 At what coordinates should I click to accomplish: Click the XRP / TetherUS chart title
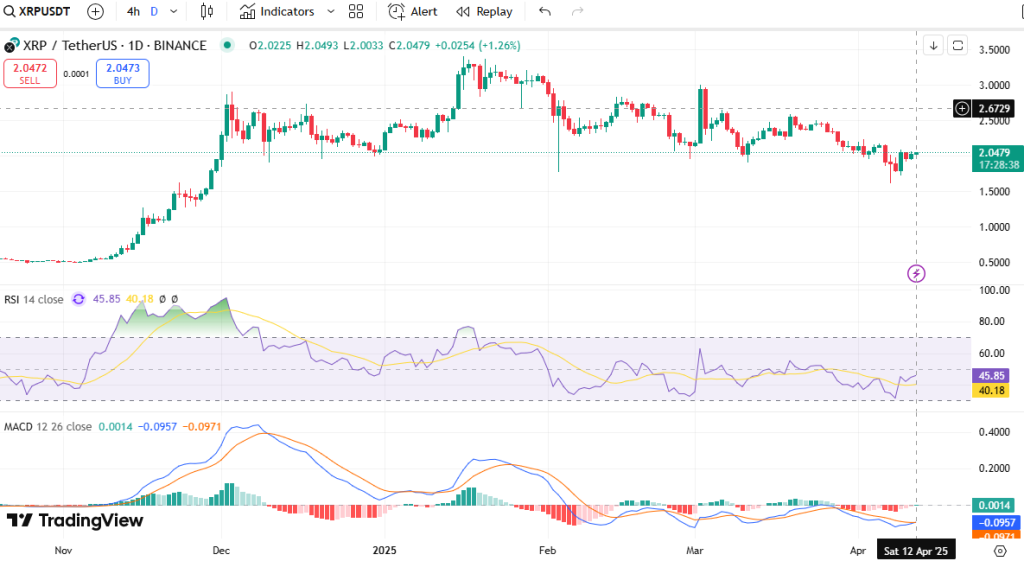pos(115,45)
